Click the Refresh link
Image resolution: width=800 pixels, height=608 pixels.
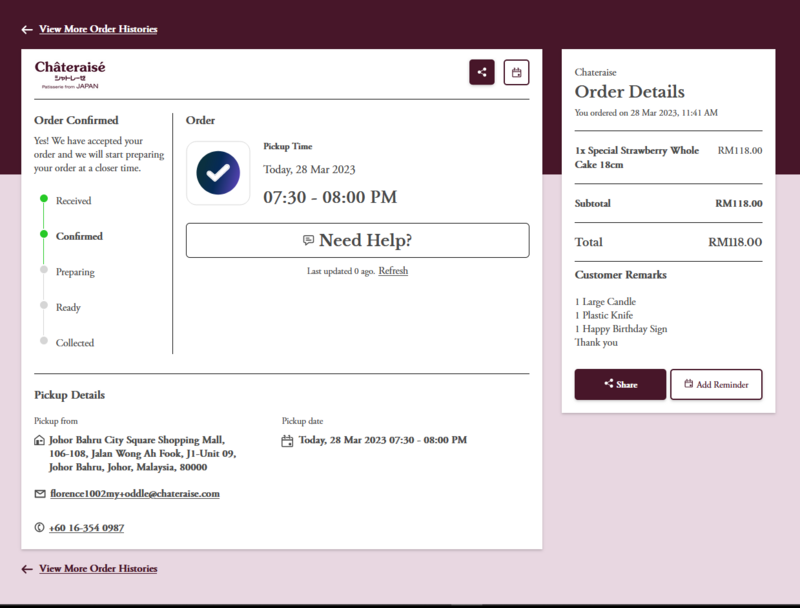[x=393, y=271]
